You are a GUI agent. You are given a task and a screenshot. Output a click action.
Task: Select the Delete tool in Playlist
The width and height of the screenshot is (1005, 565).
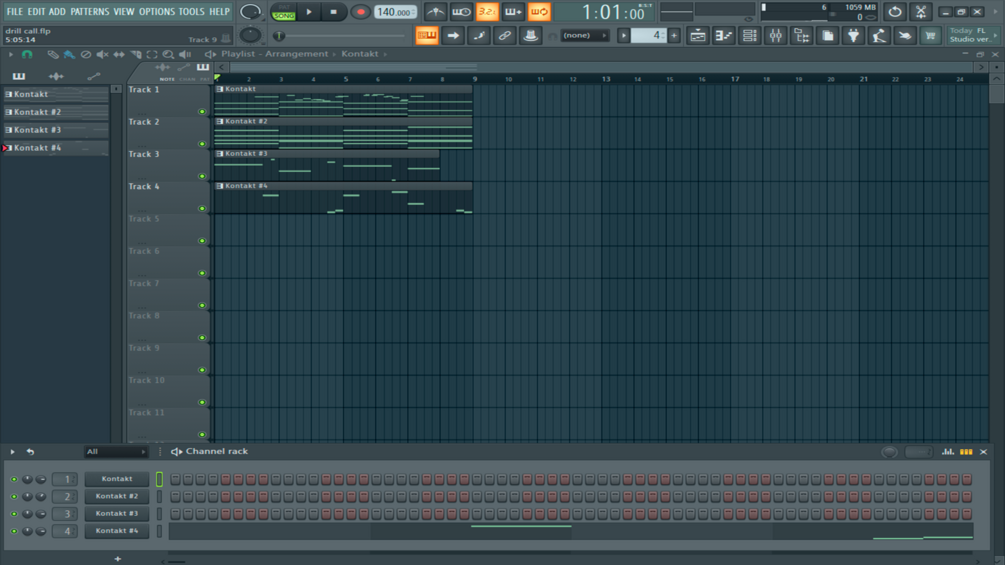click(85, 54)
